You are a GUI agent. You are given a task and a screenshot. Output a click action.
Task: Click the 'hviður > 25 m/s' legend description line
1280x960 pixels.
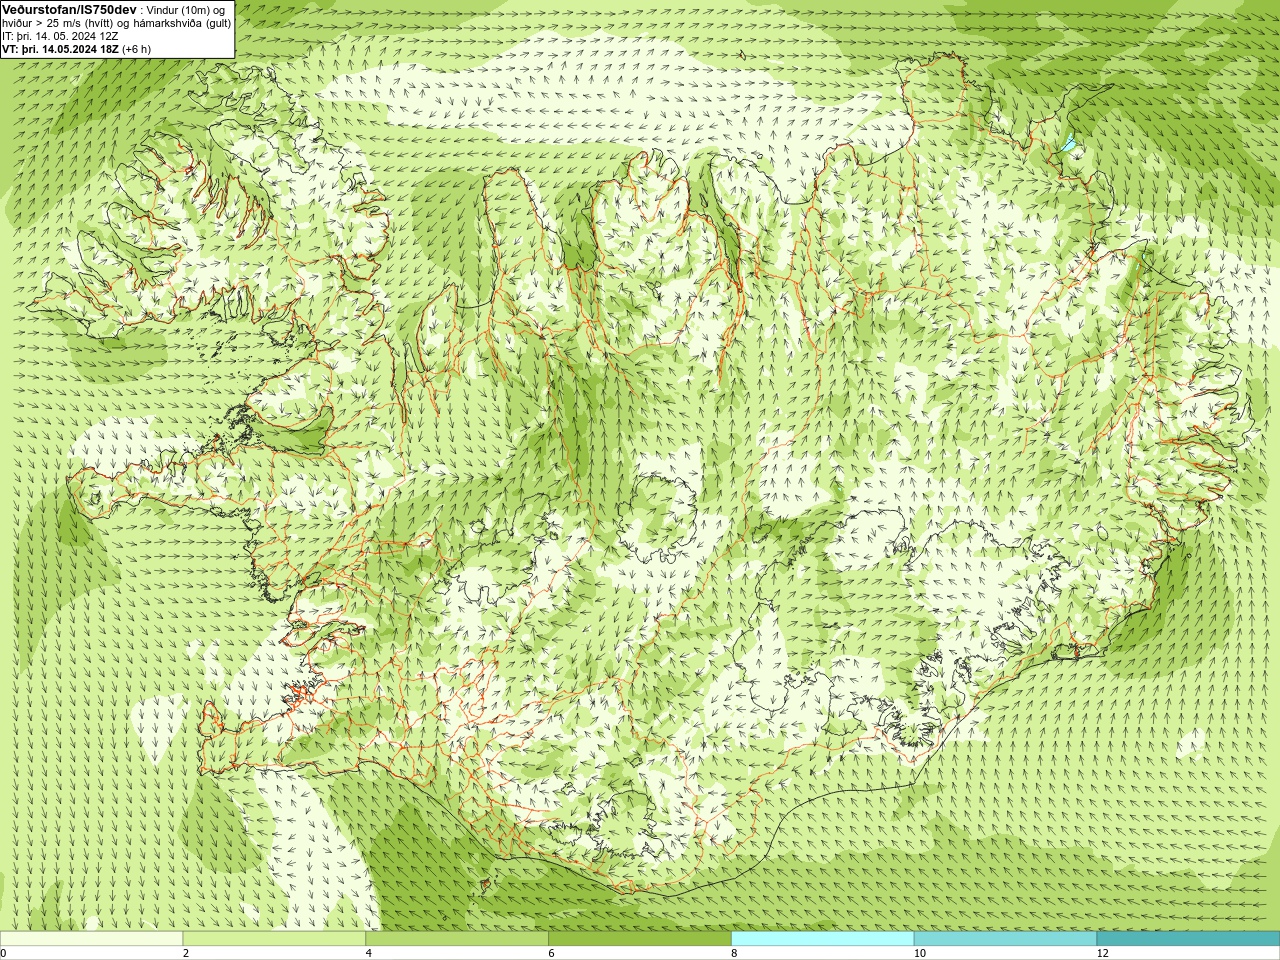(116, 23)
